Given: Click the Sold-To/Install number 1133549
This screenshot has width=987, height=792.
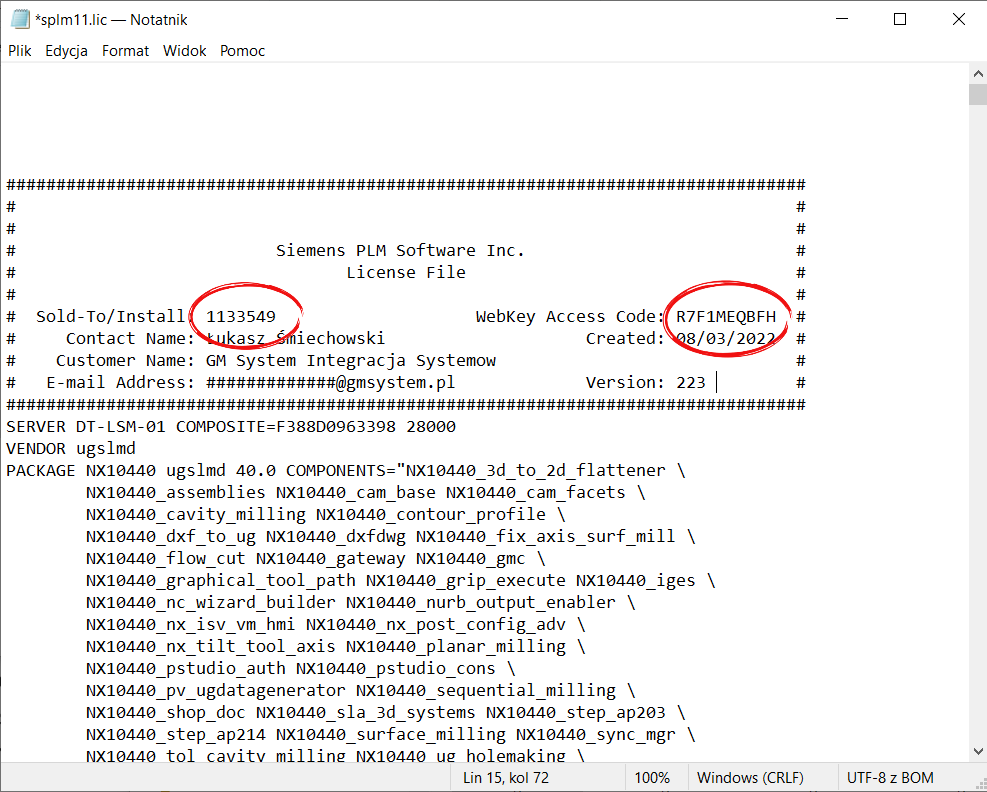Looking at the screenshot, I should pyautogui.click(x=241, y=317).
